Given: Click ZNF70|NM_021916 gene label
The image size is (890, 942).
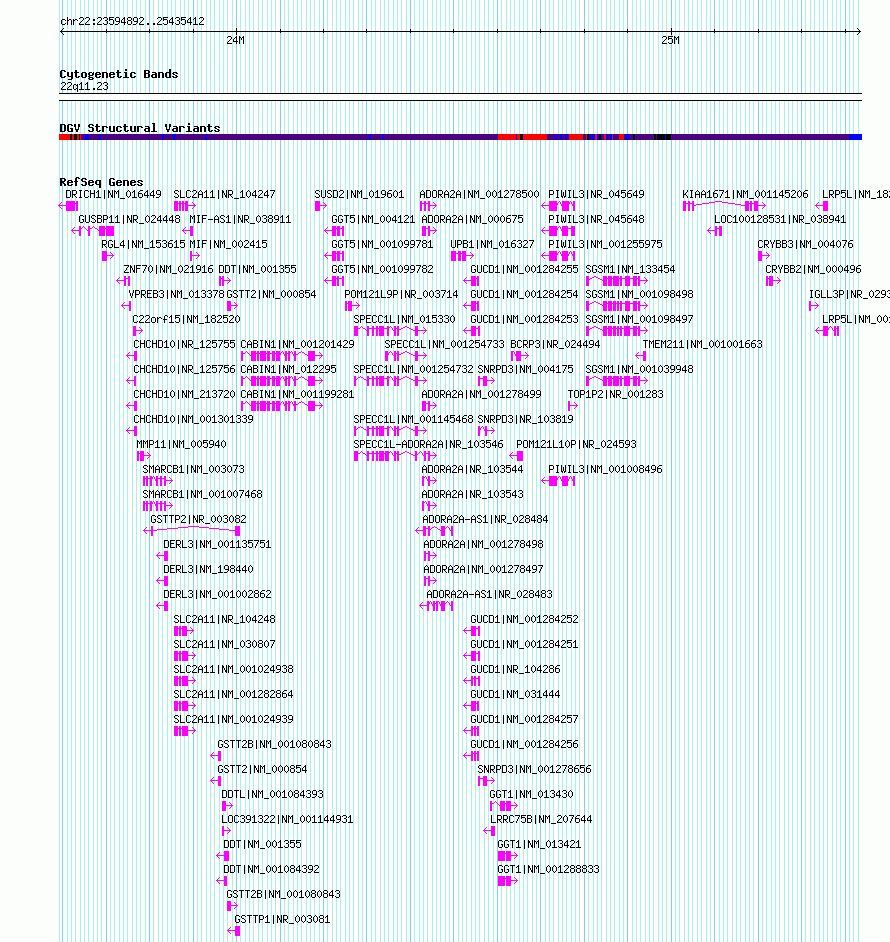Looking at the screenshot, I should (x=168, y=270).
